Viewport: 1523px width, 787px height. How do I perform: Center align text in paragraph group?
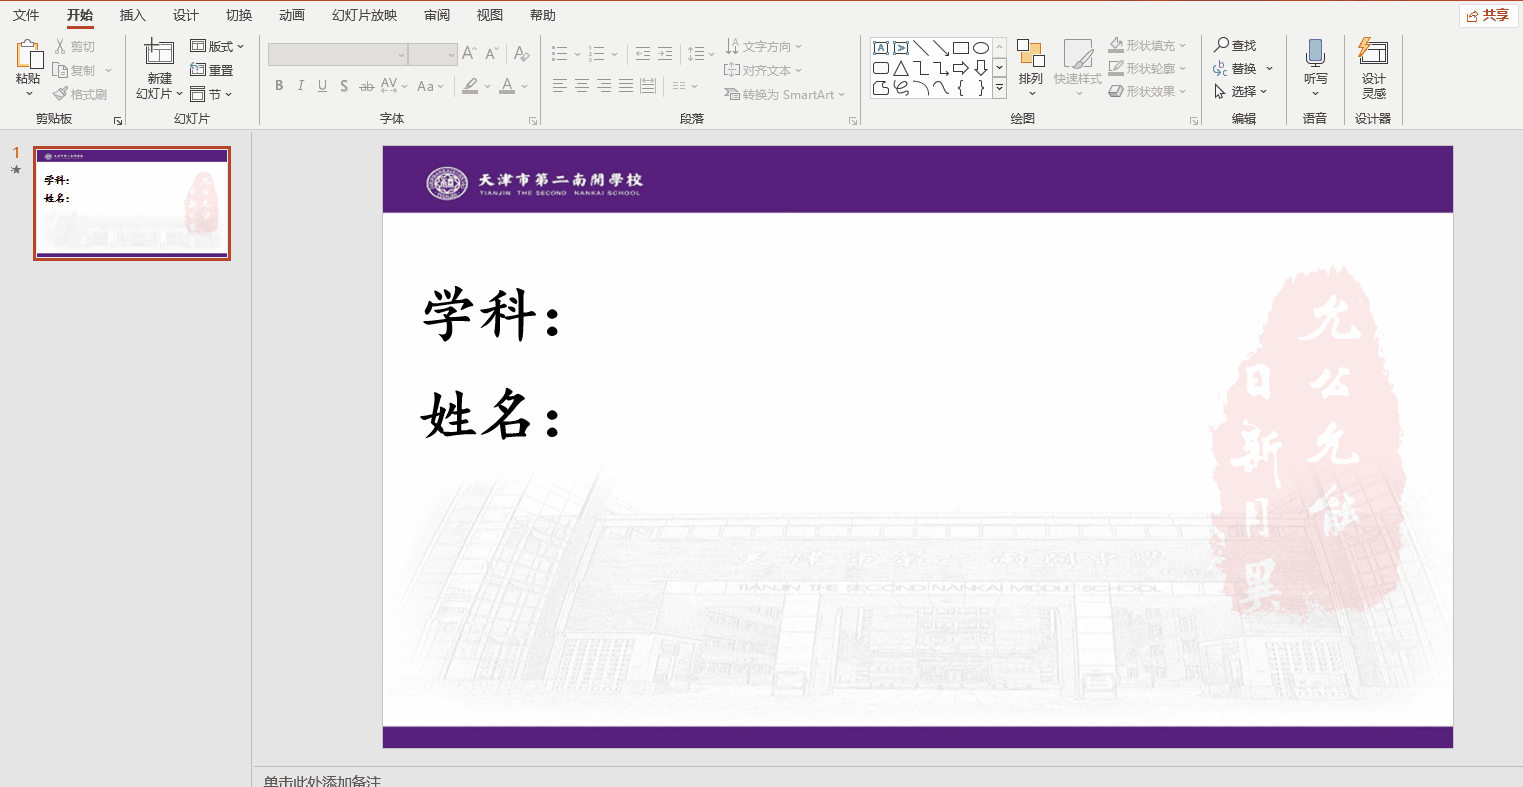point(582,86)
